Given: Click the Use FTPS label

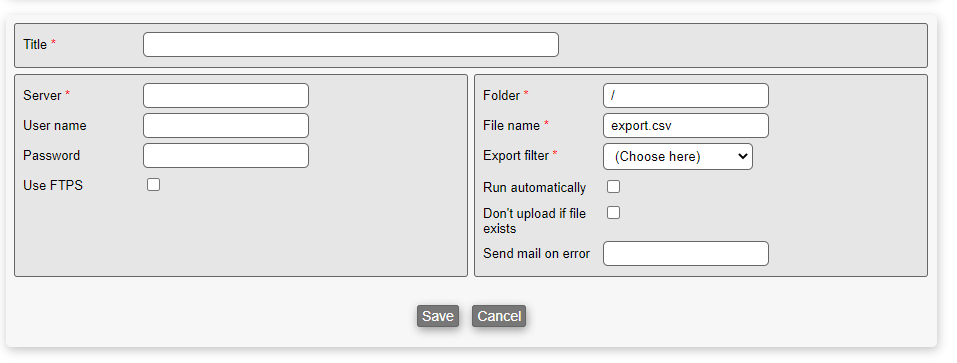Looking at the screenshot, I should coord(53,185).
